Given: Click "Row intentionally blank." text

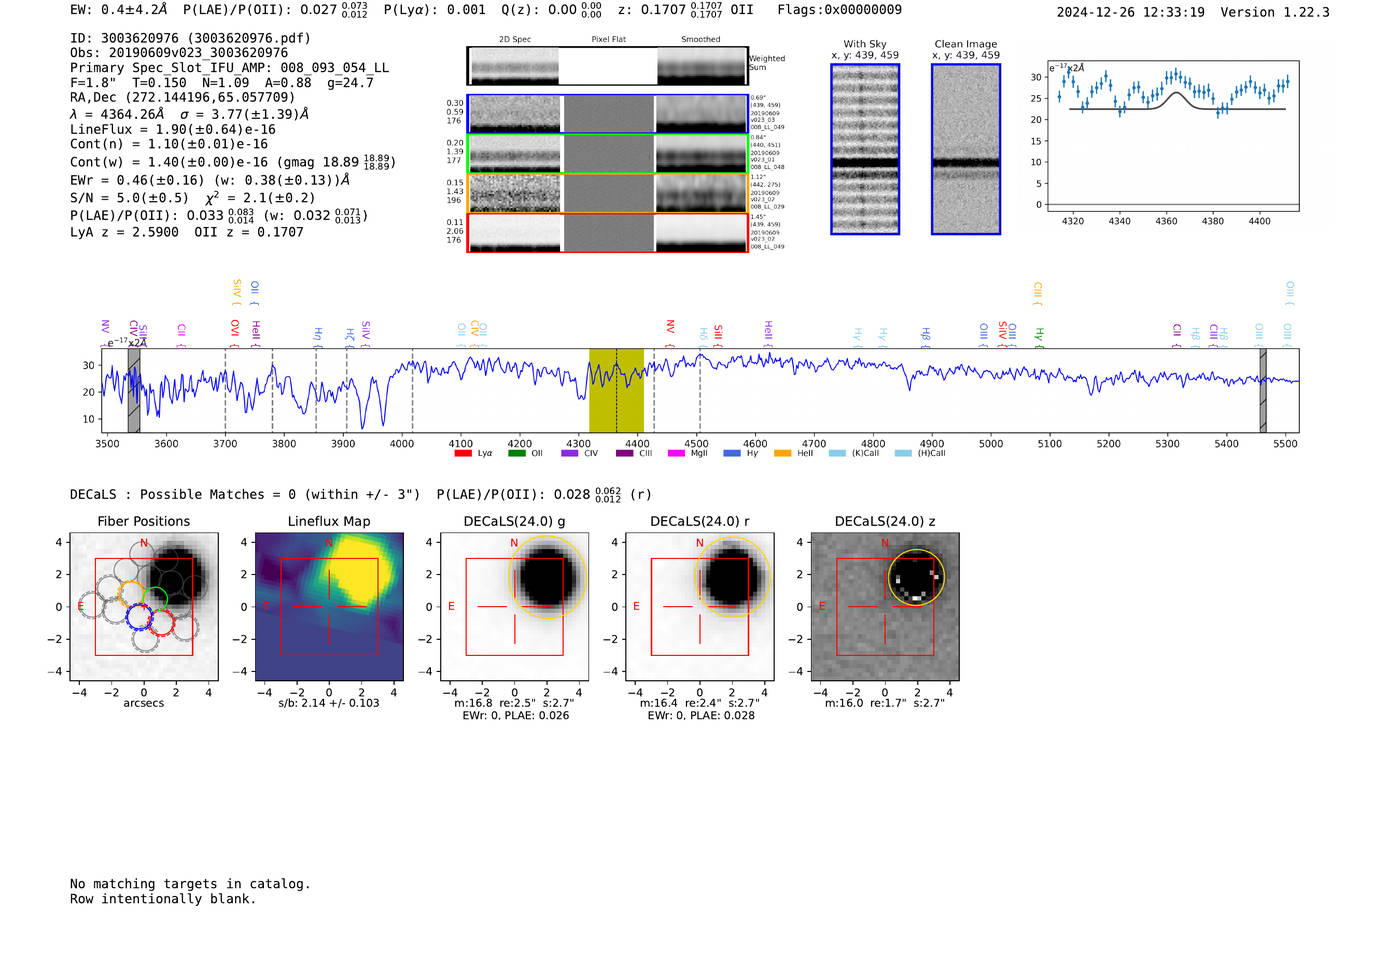Looking at the screenshot, I should (163, 899).
